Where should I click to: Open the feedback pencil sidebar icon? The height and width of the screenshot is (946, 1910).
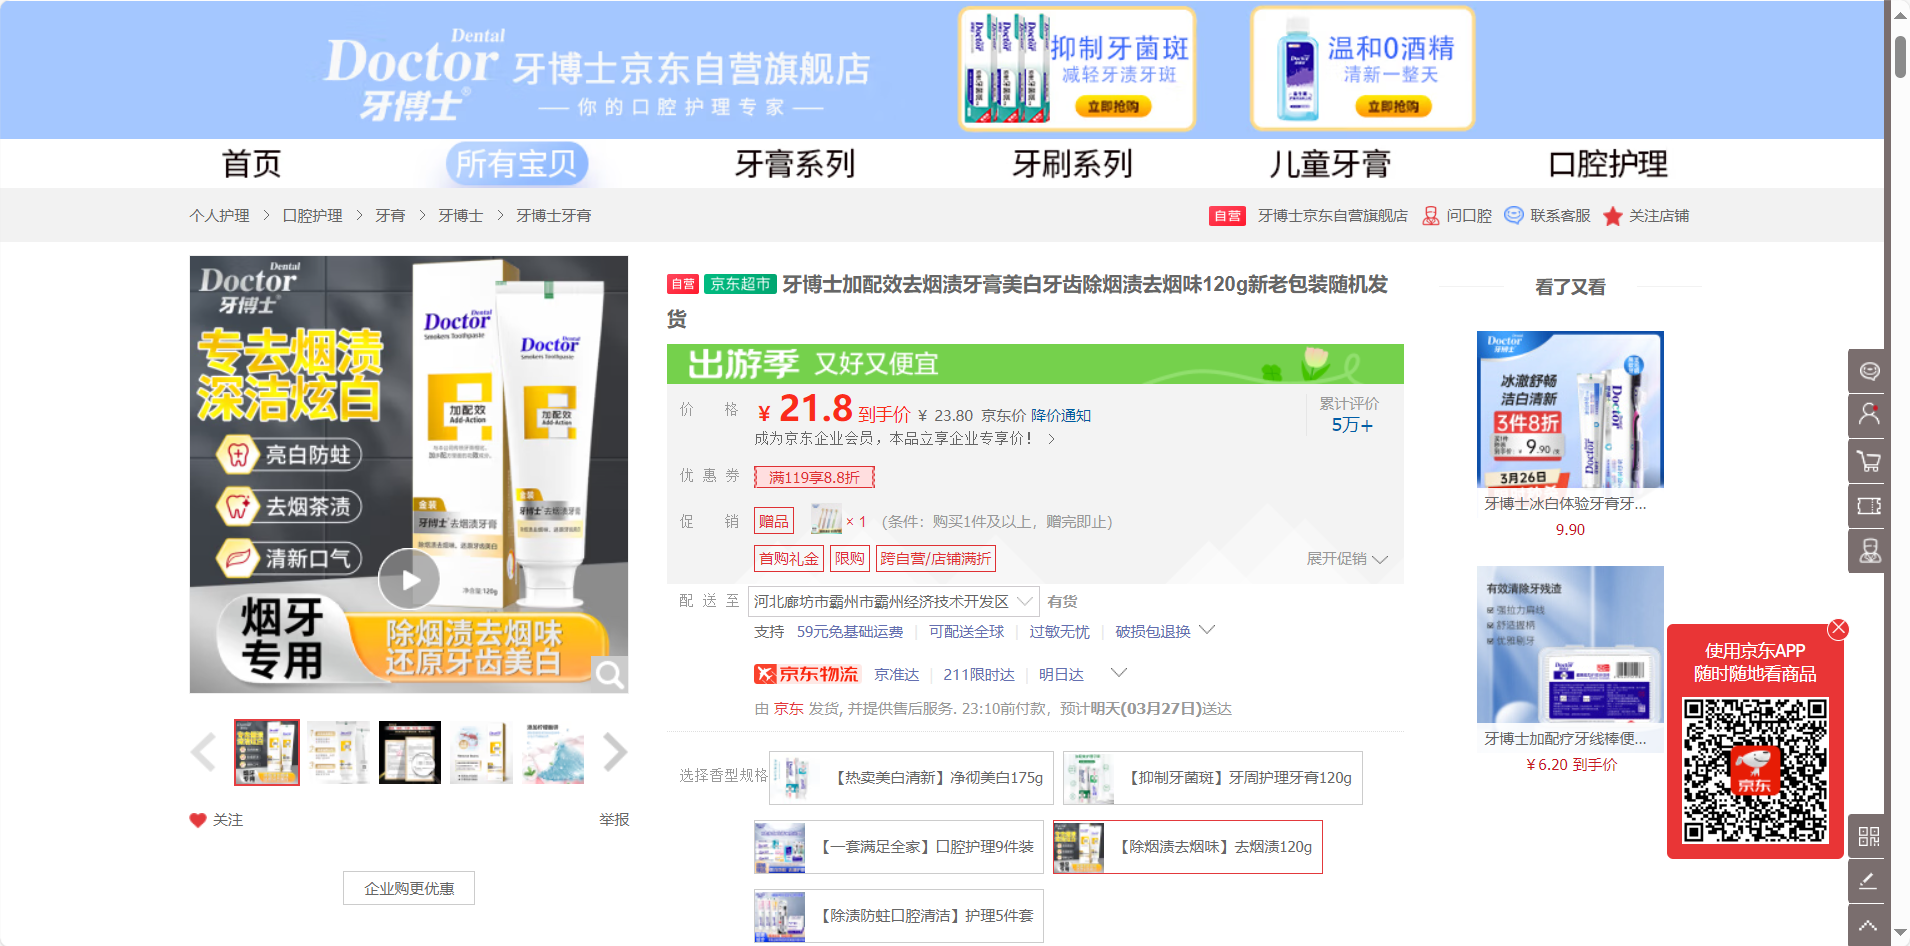[1867, 881]
